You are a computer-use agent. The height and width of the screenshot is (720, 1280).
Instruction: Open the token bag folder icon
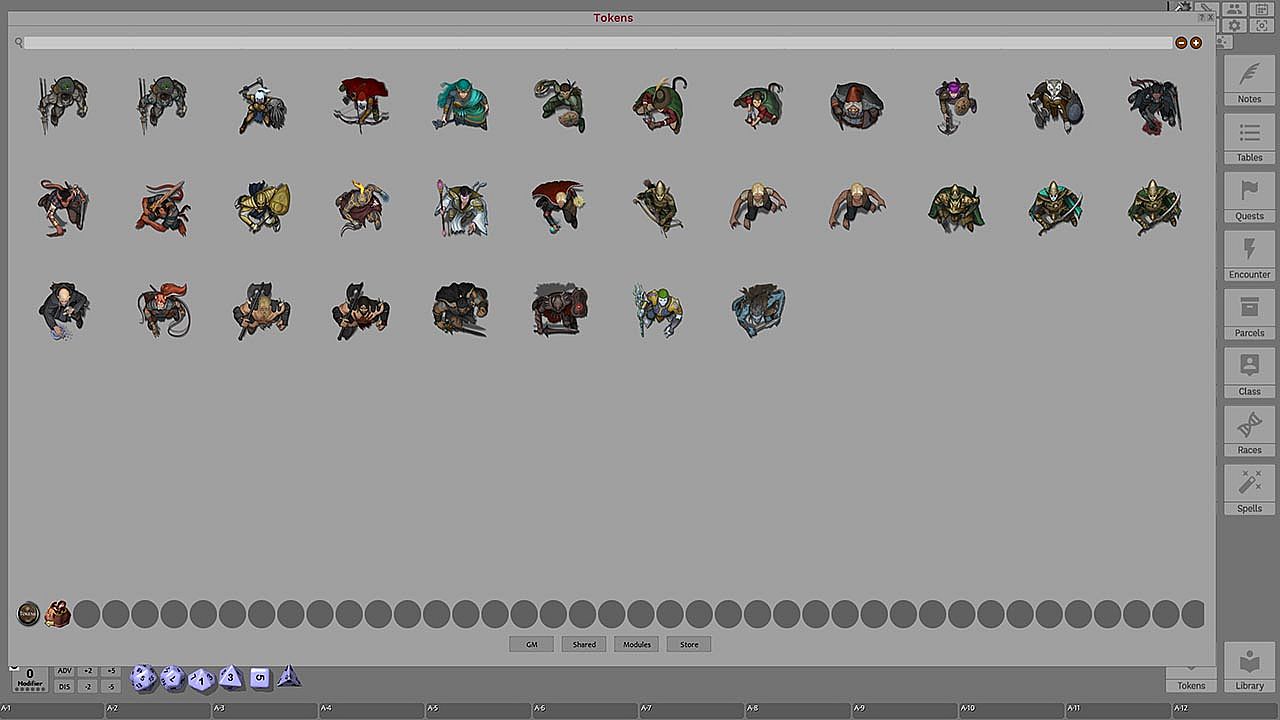pos(57,614)
